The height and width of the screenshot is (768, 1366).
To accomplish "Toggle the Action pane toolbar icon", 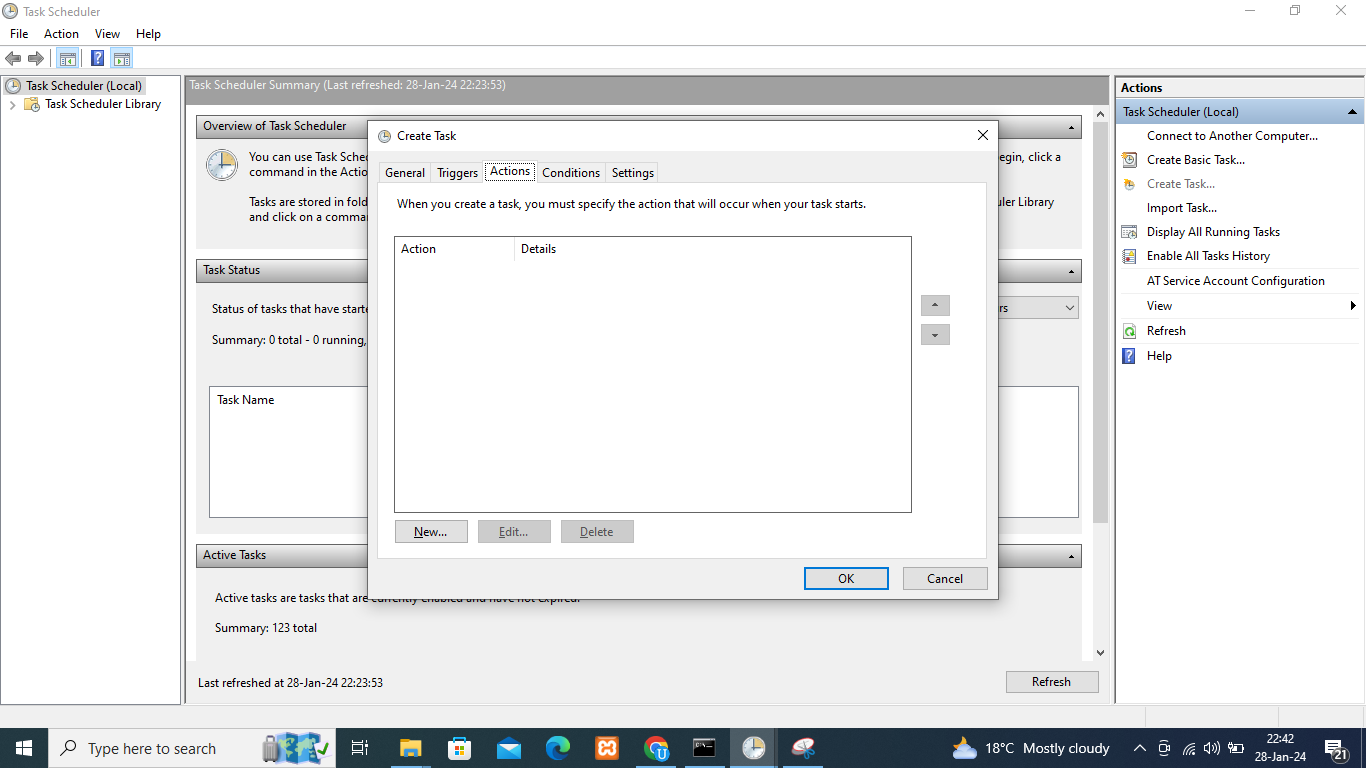I will (122, 59).
